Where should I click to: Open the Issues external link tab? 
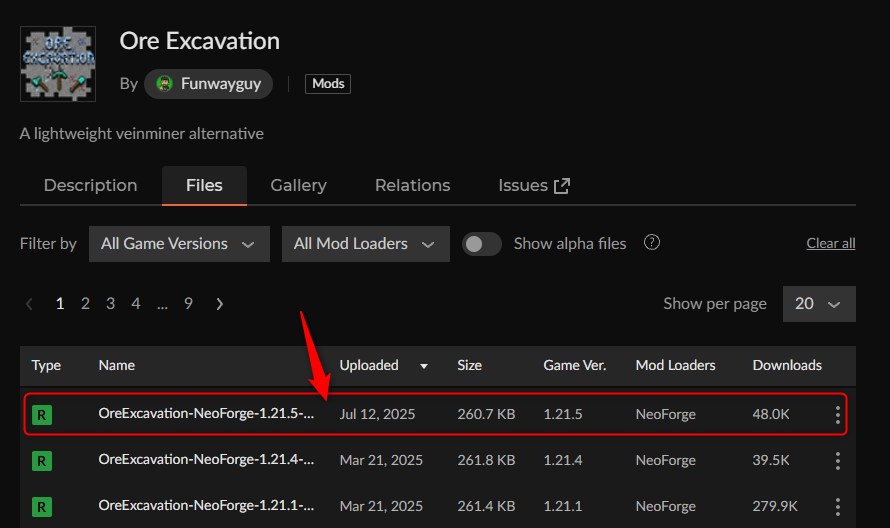click(534, 185)
